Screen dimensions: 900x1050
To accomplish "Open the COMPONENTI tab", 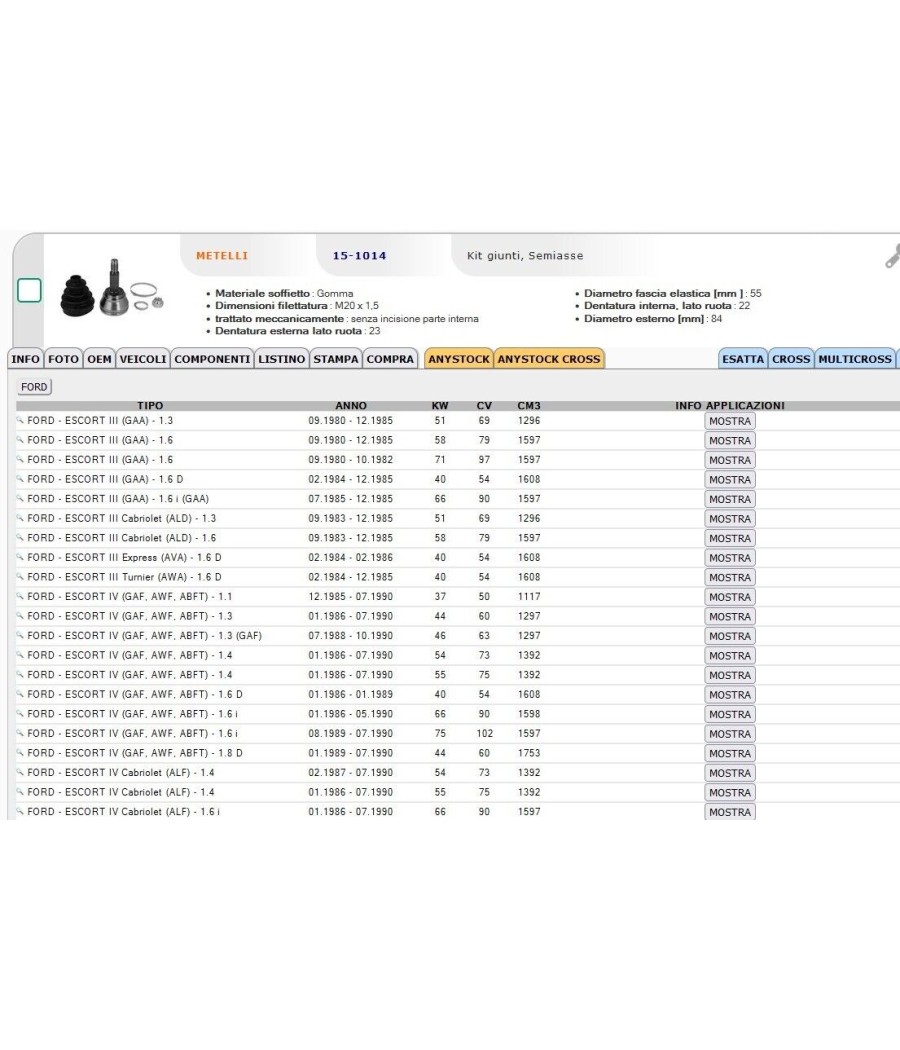I will click(212, 359).
